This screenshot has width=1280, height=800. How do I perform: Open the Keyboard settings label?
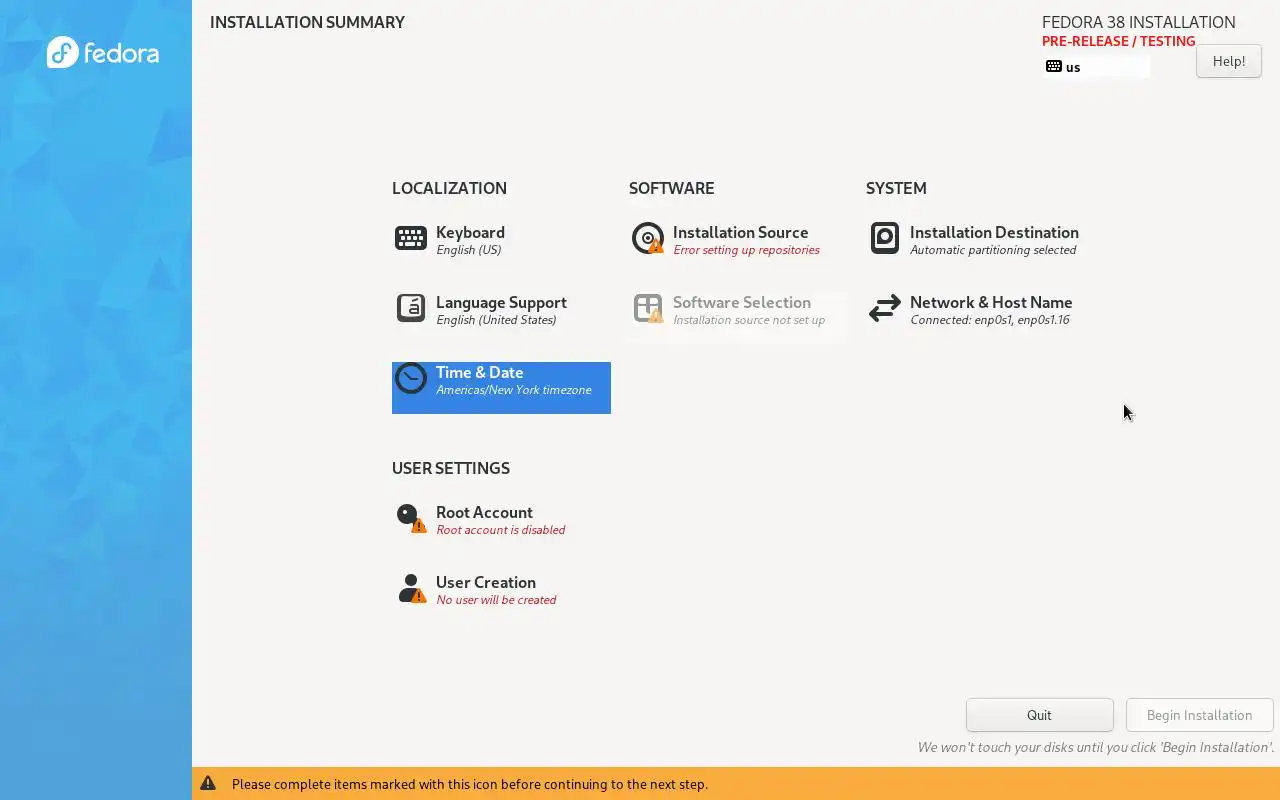click(x=470, y=232)
